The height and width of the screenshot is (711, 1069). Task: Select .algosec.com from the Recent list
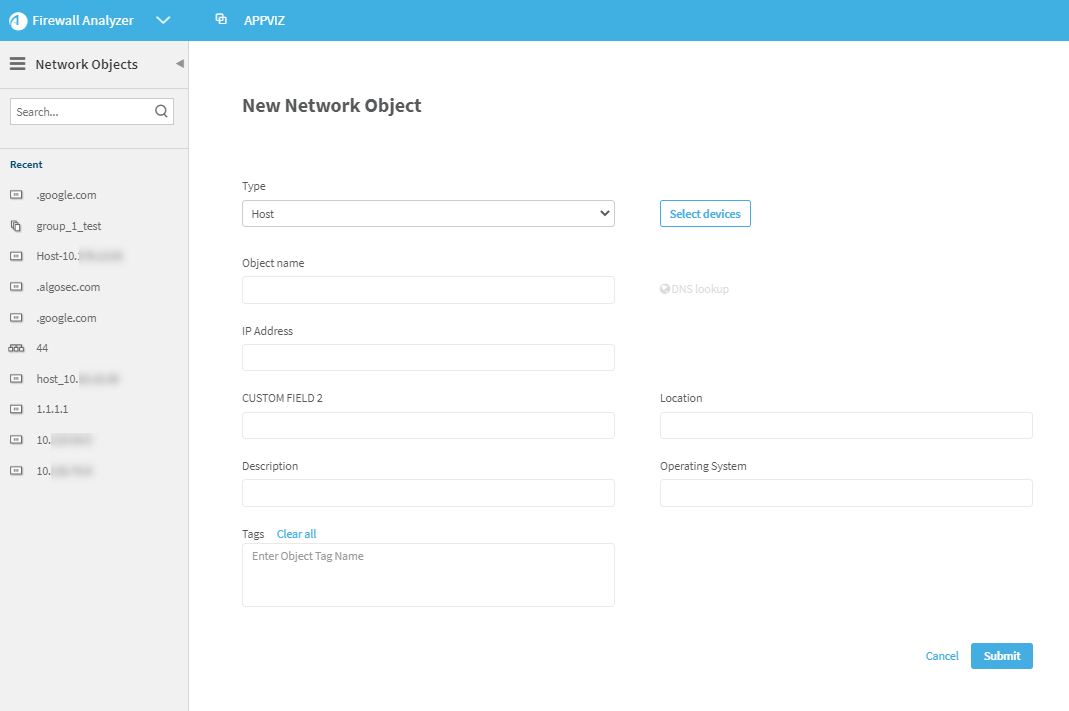click(68, 287)
